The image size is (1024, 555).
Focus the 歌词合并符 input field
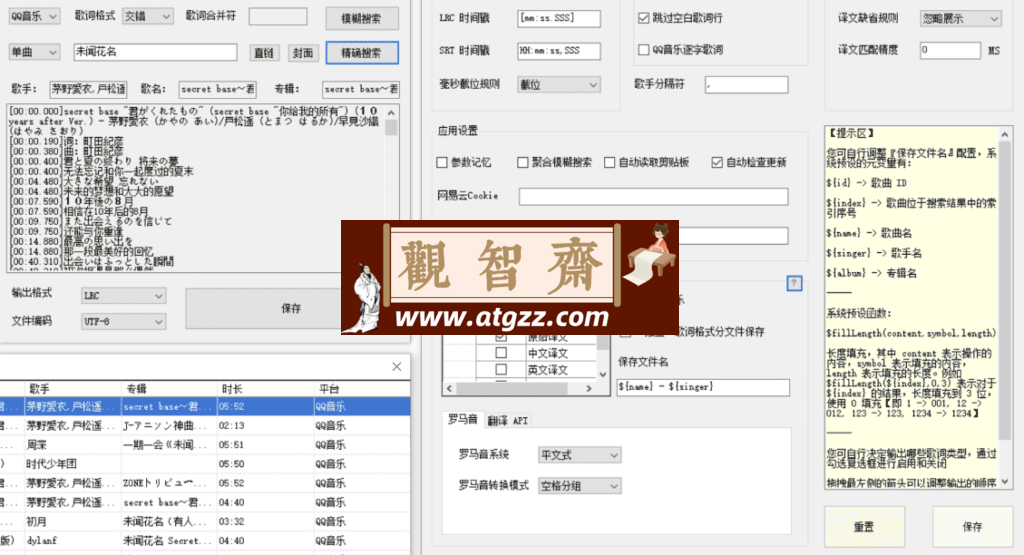pos(278,16)
